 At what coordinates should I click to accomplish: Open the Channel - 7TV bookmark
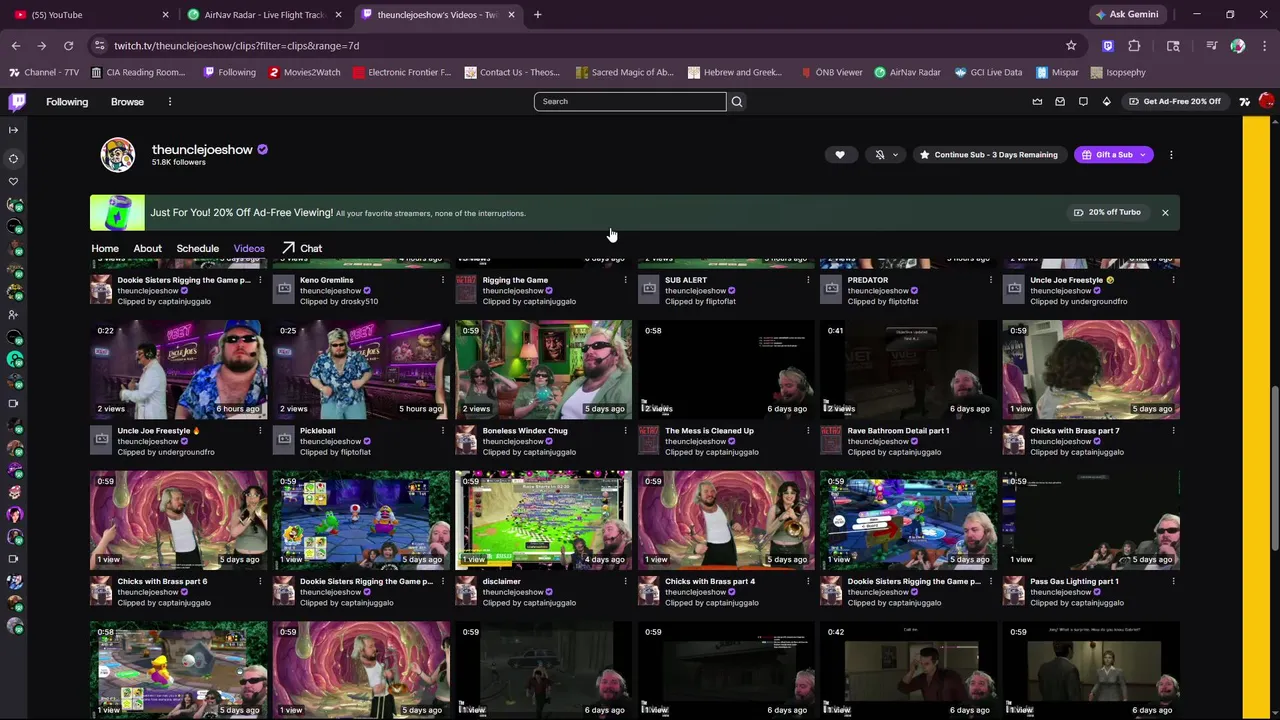click(x=44, y=72)
